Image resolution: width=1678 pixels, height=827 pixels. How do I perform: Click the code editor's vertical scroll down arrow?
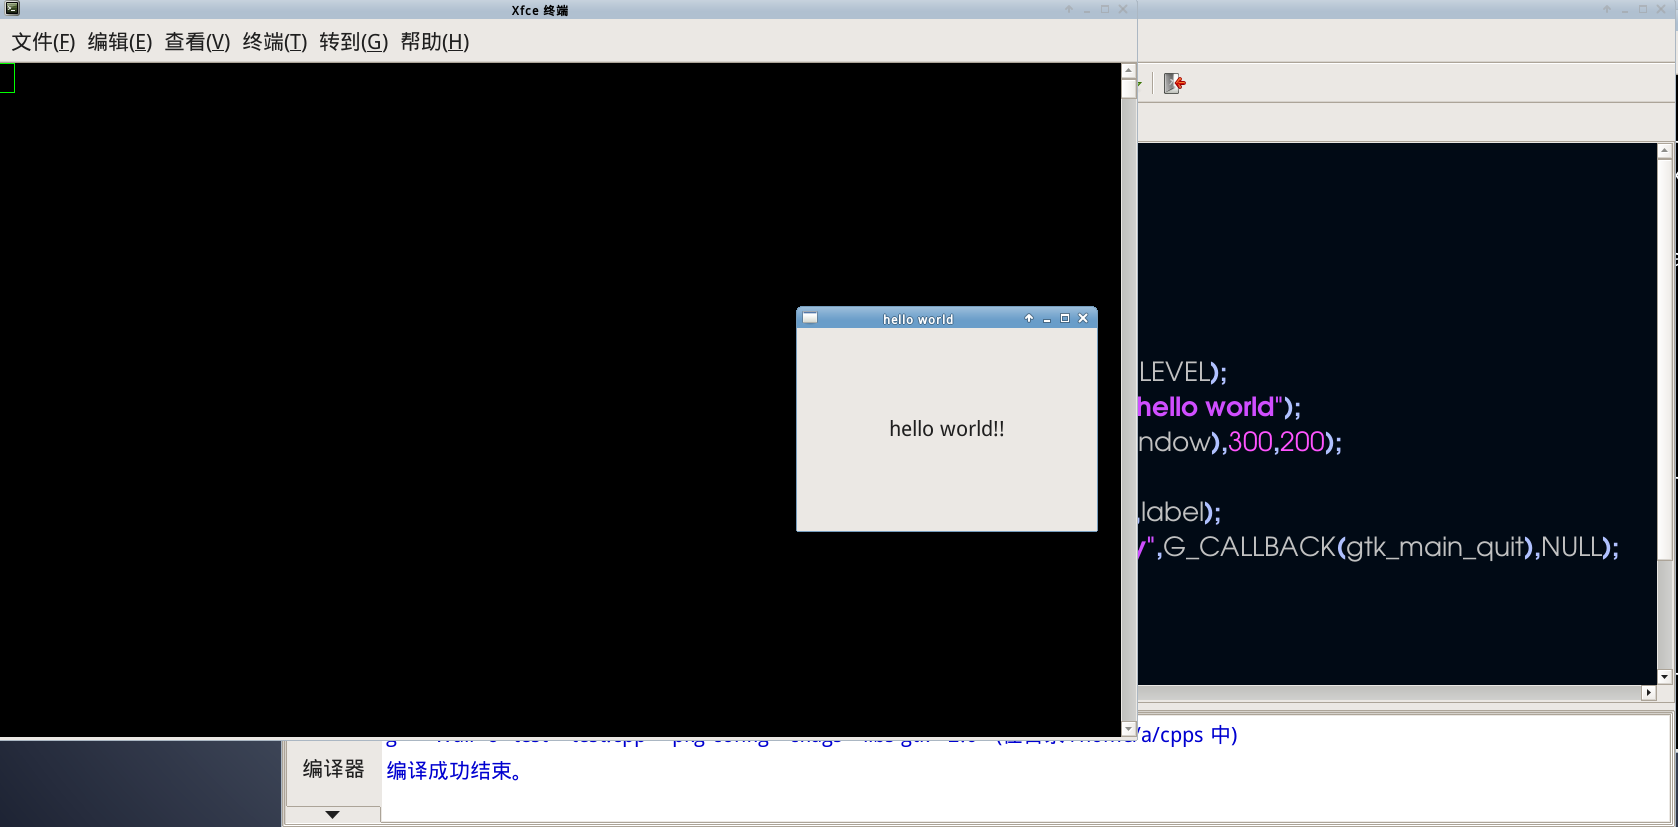1664,677
